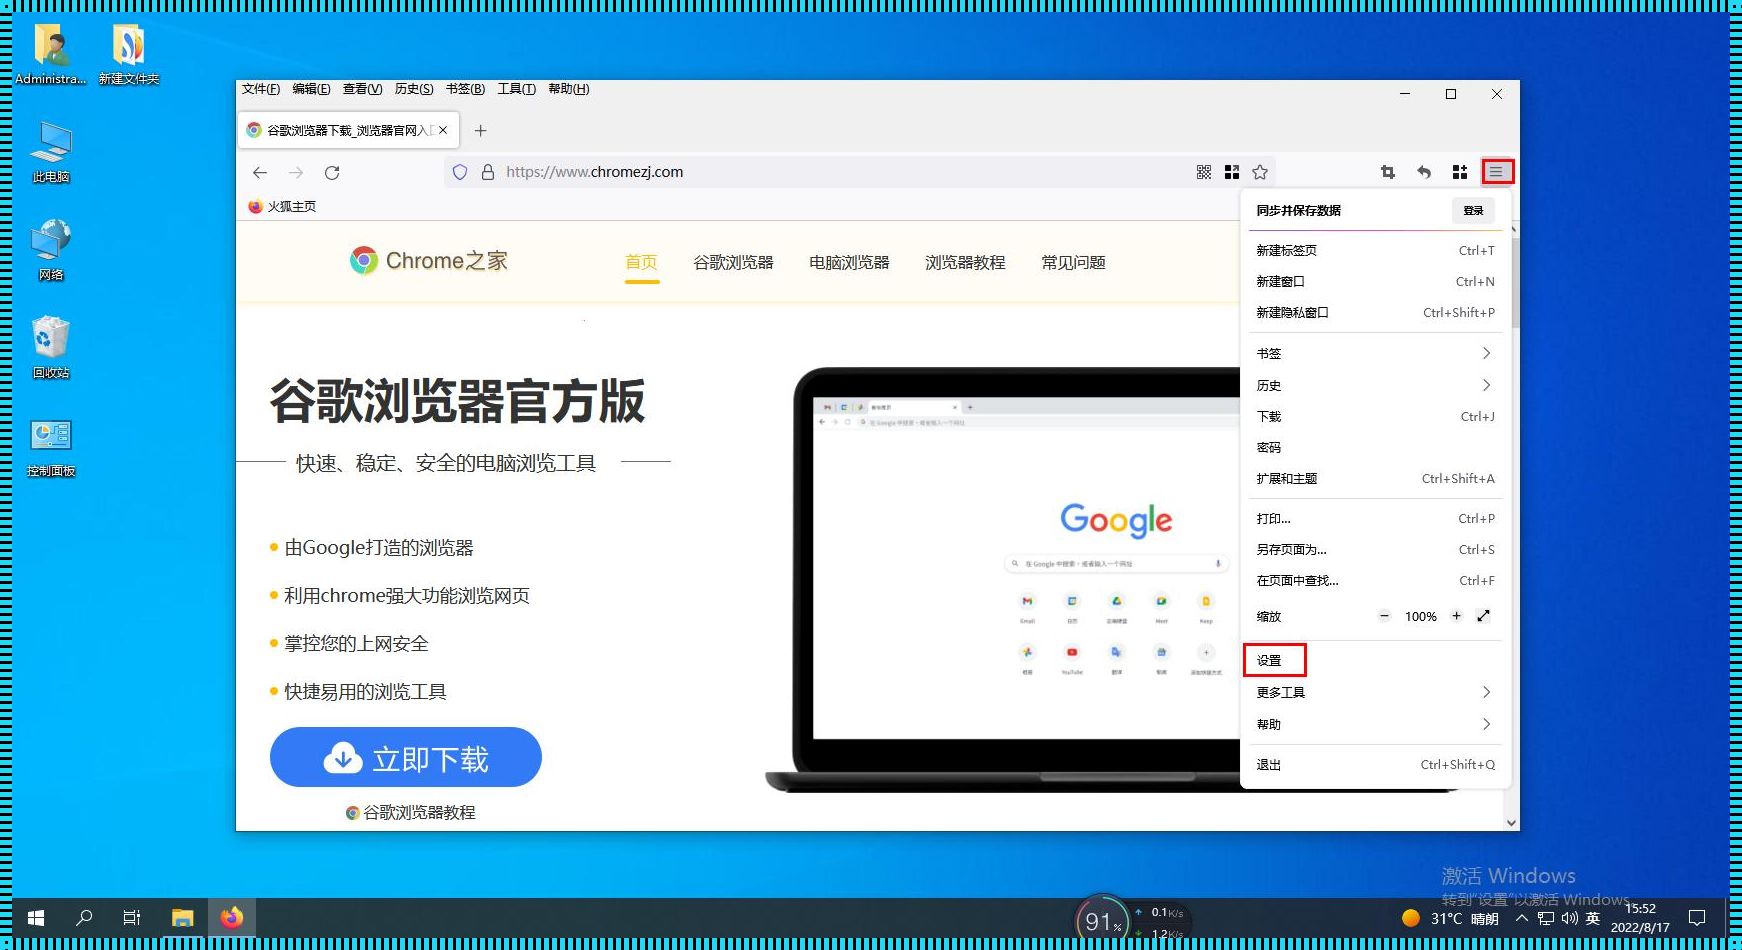The image size is (1742, 950).
Task: Go to 常见问题 nav link
Action: pos(1073,262)
